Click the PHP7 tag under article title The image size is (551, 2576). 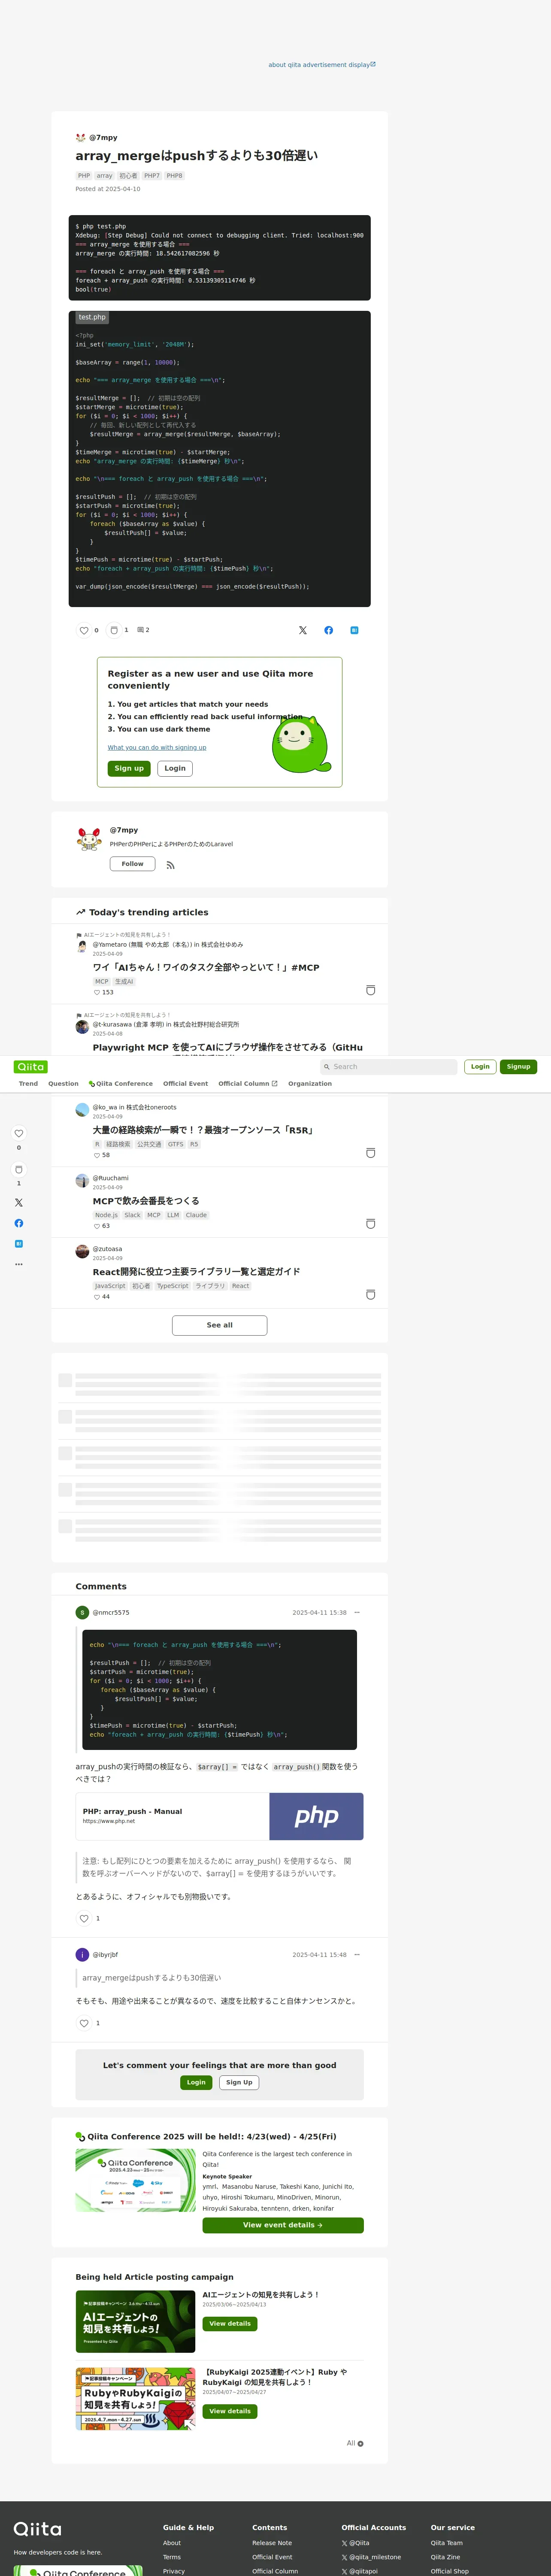(x=152, y=176)
